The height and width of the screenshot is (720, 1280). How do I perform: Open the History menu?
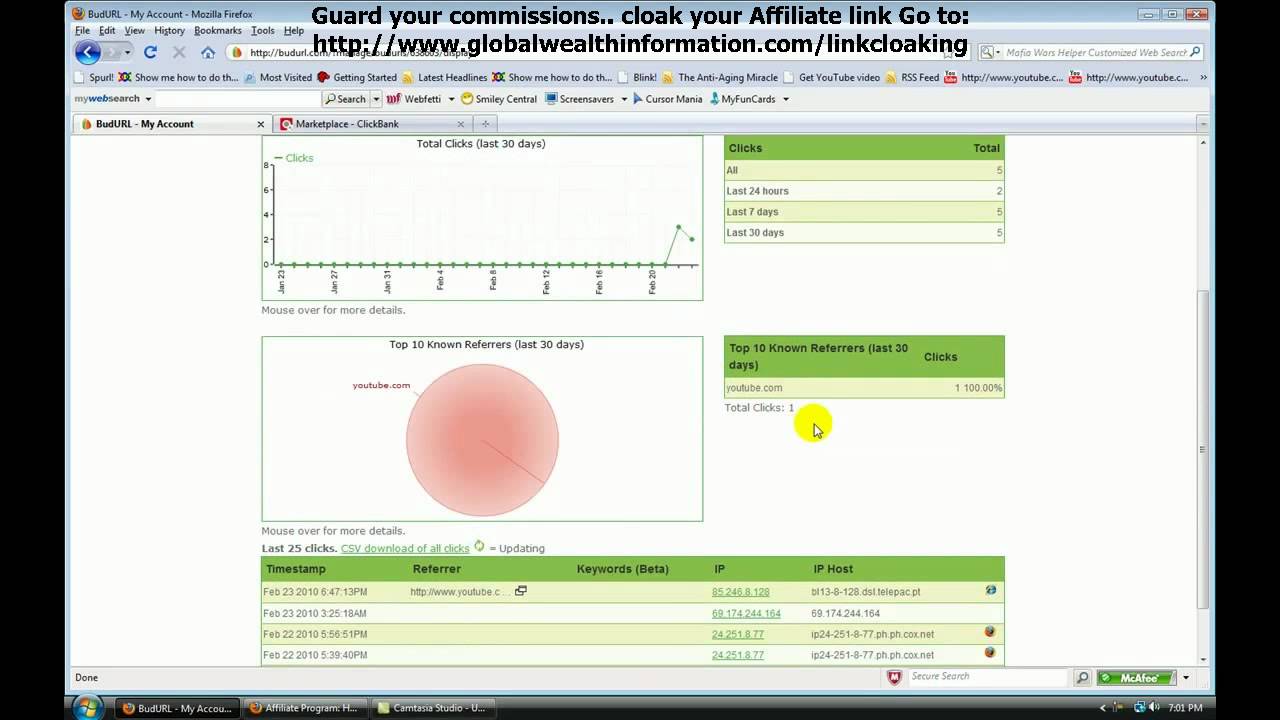[170, 31]
